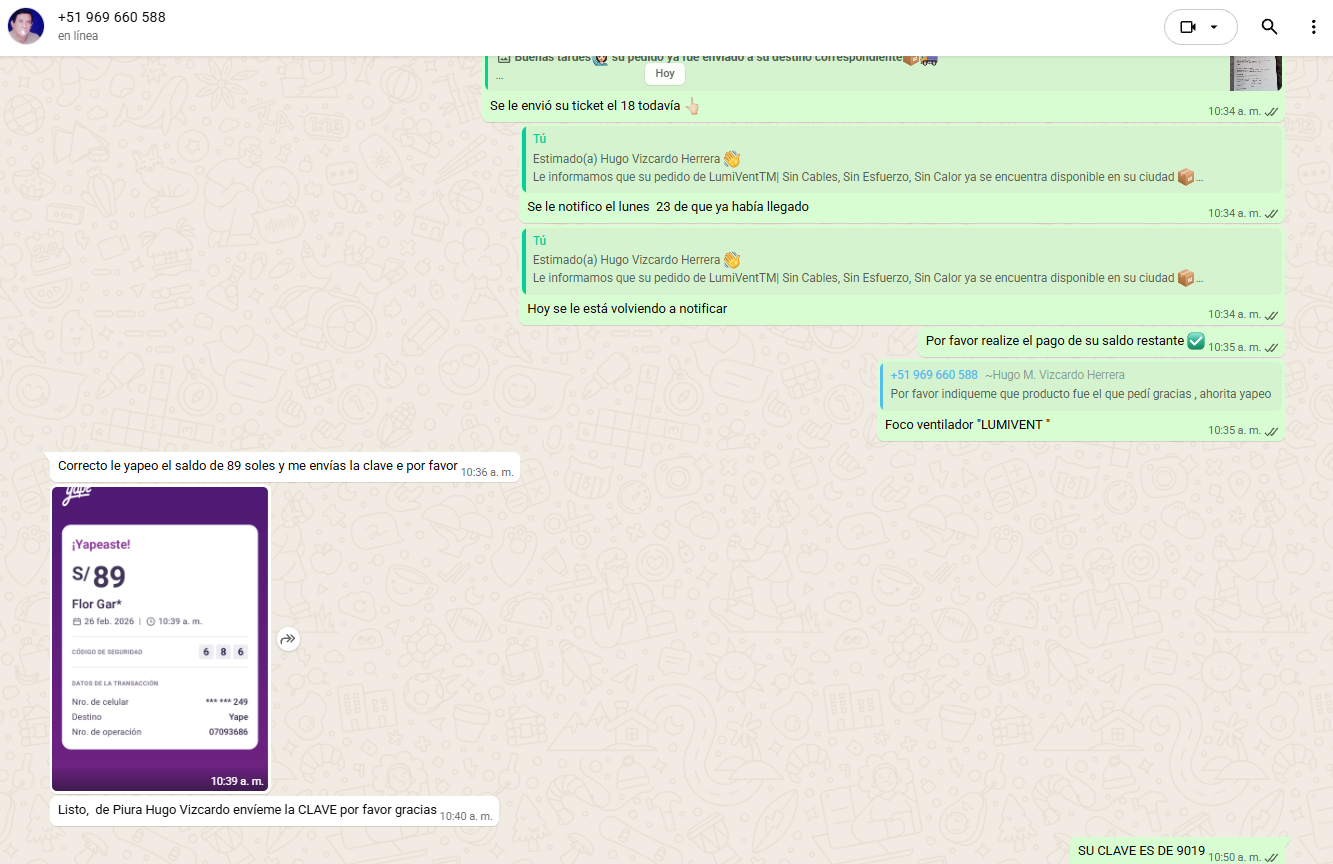
Task: Select the "Foco ventilador LUMIVENT" reply text
Action: click(x=967, y=426)
